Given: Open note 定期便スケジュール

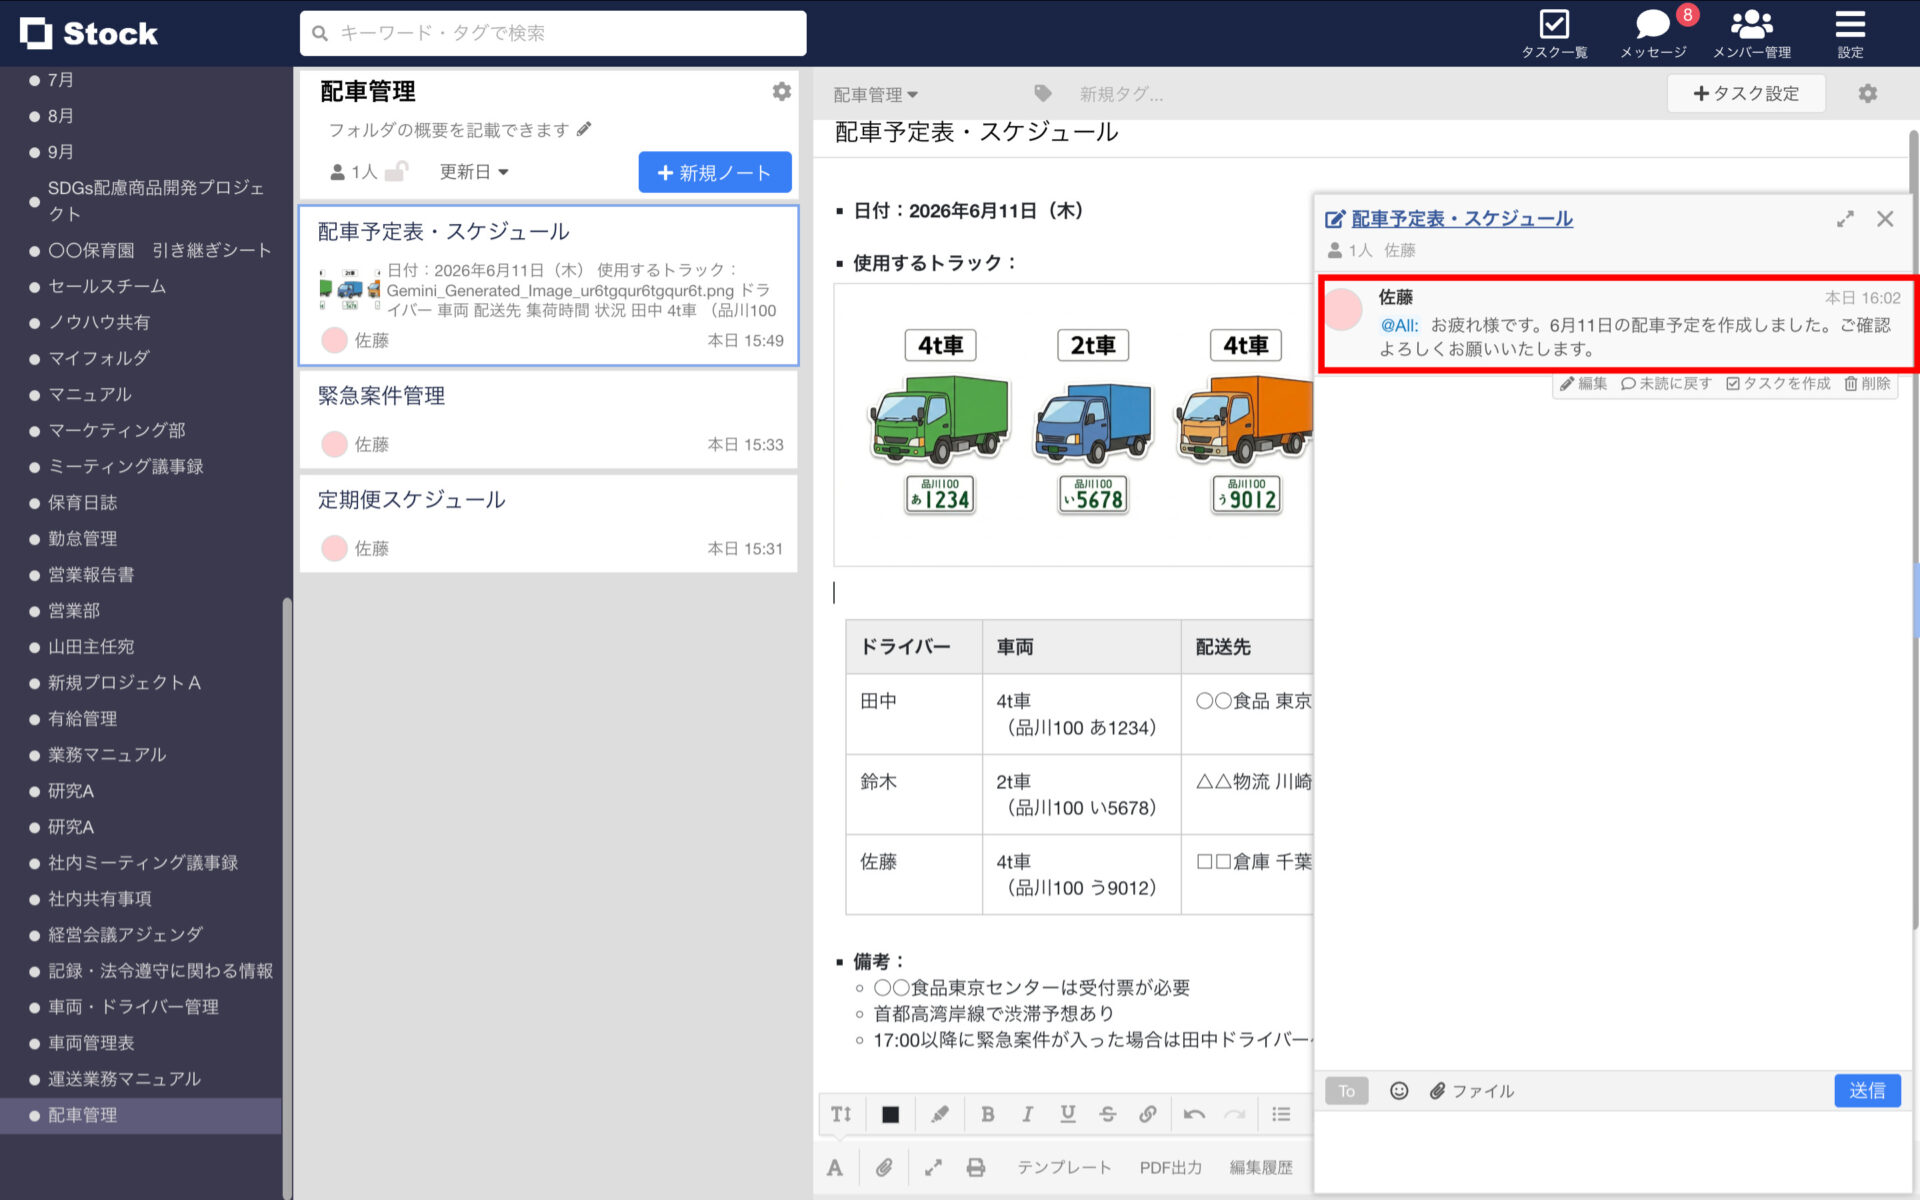Looking at the screenshot, I should point(549,523).
